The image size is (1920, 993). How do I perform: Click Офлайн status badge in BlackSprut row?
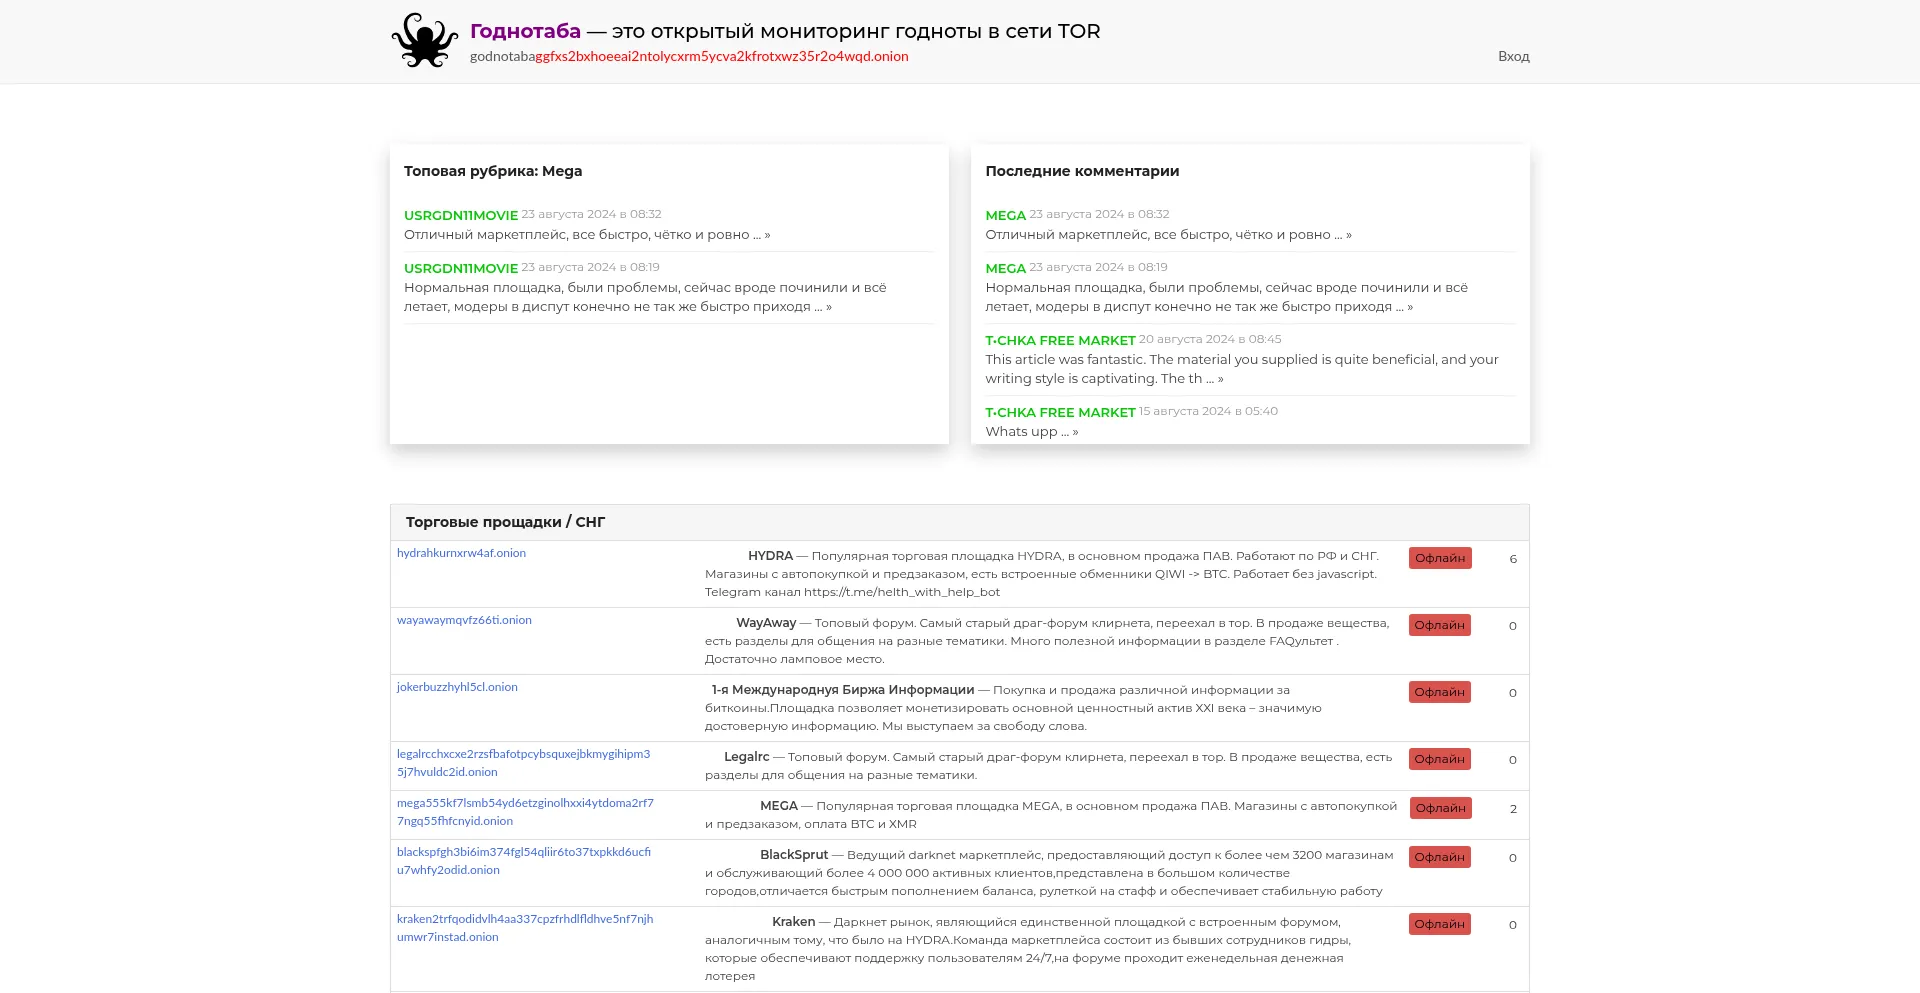click(x=1440, y=857)
